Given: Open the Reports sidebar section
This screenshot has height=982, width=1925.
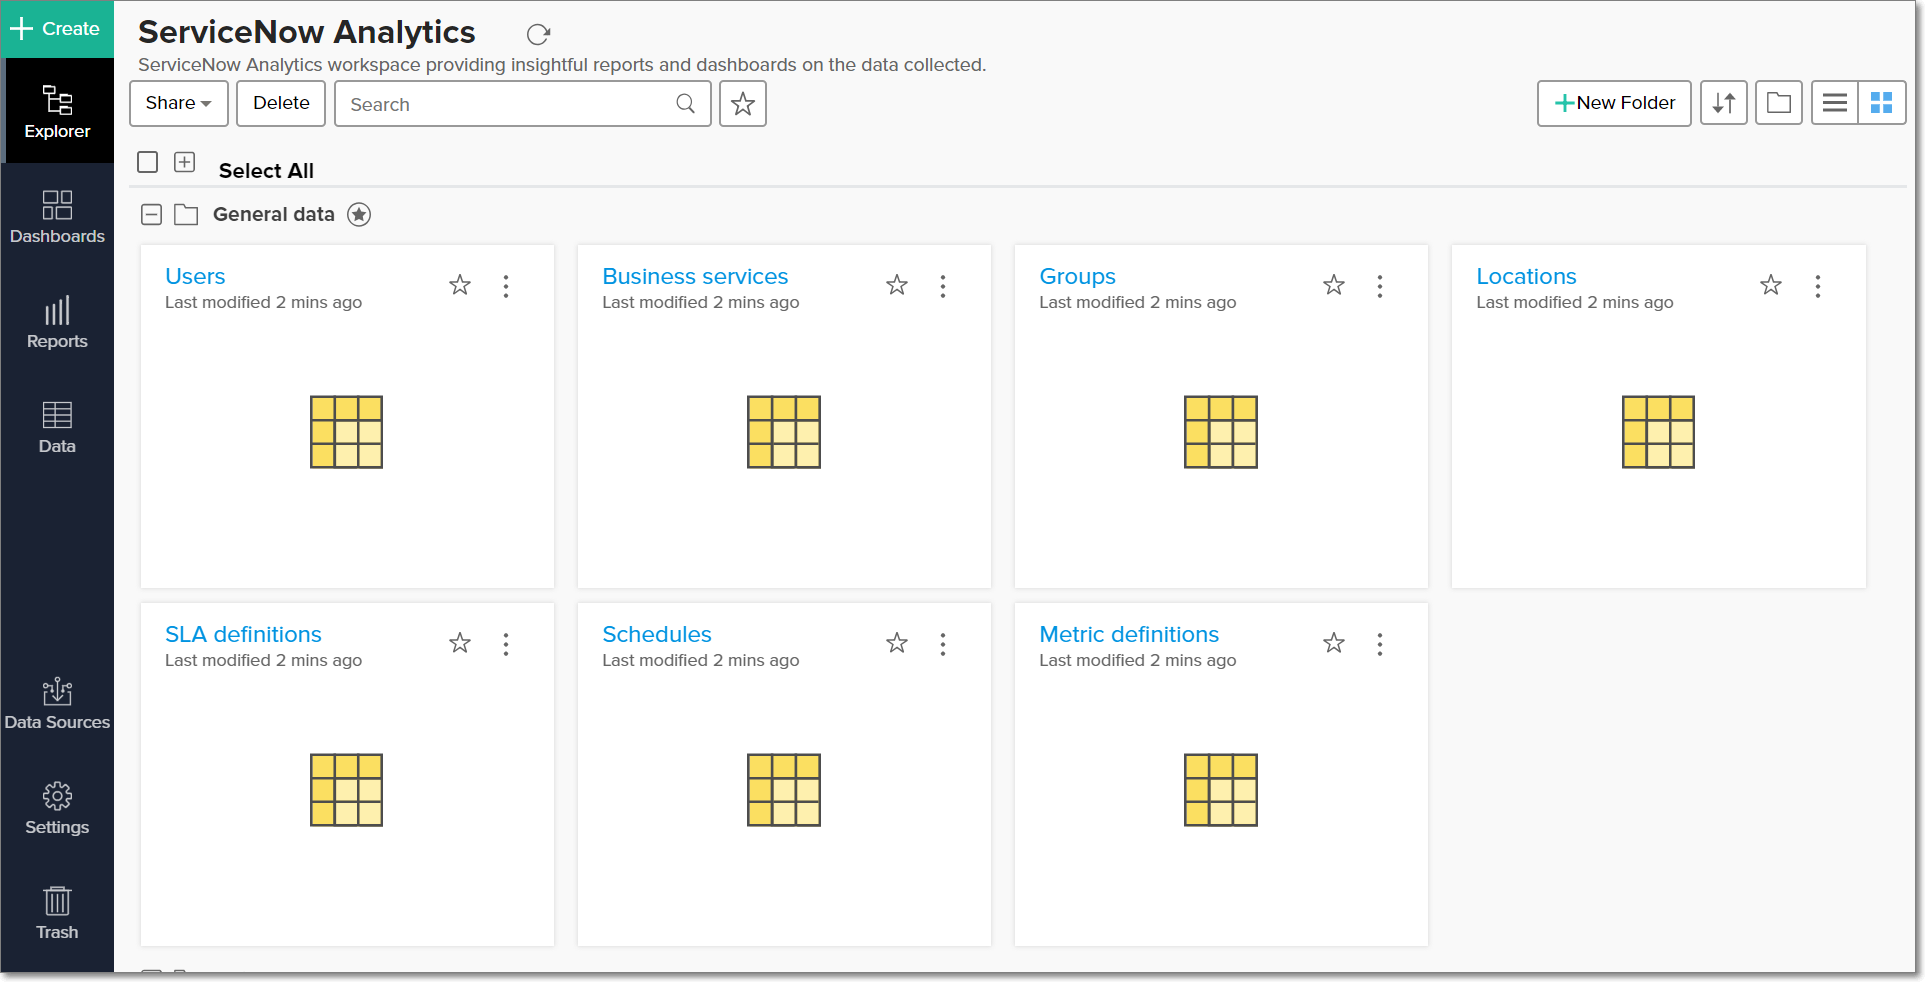Looking at the screenshot, I should click(x=57, y=321).
